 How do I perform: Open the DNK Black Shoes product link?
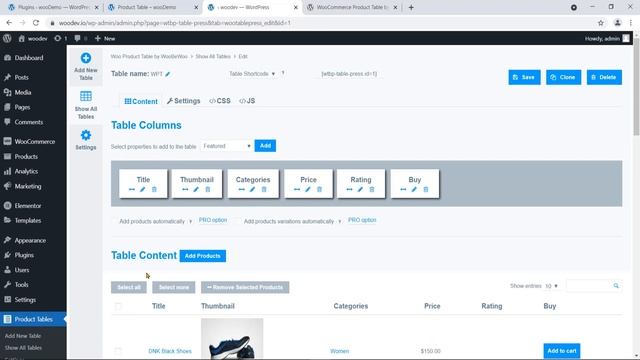[x=170, y=351]
